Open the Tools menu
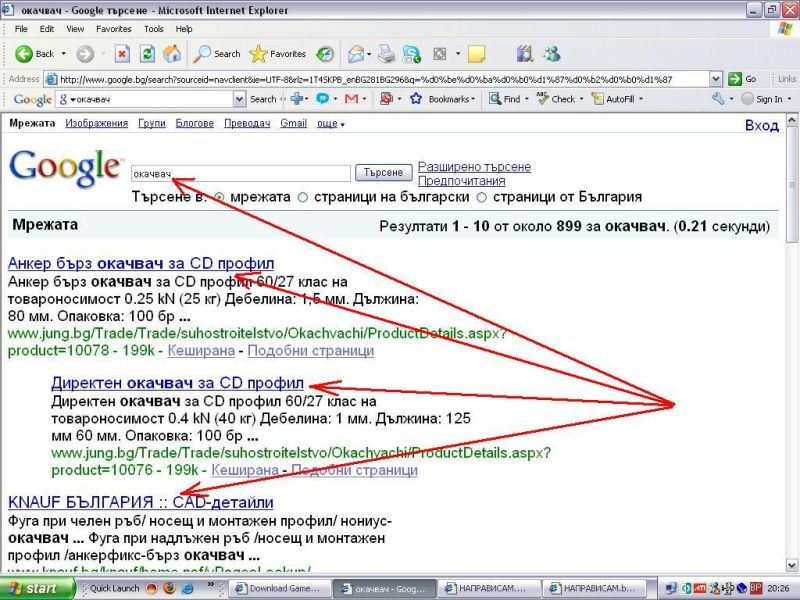 pyautogui.click(x=154, y=29)
